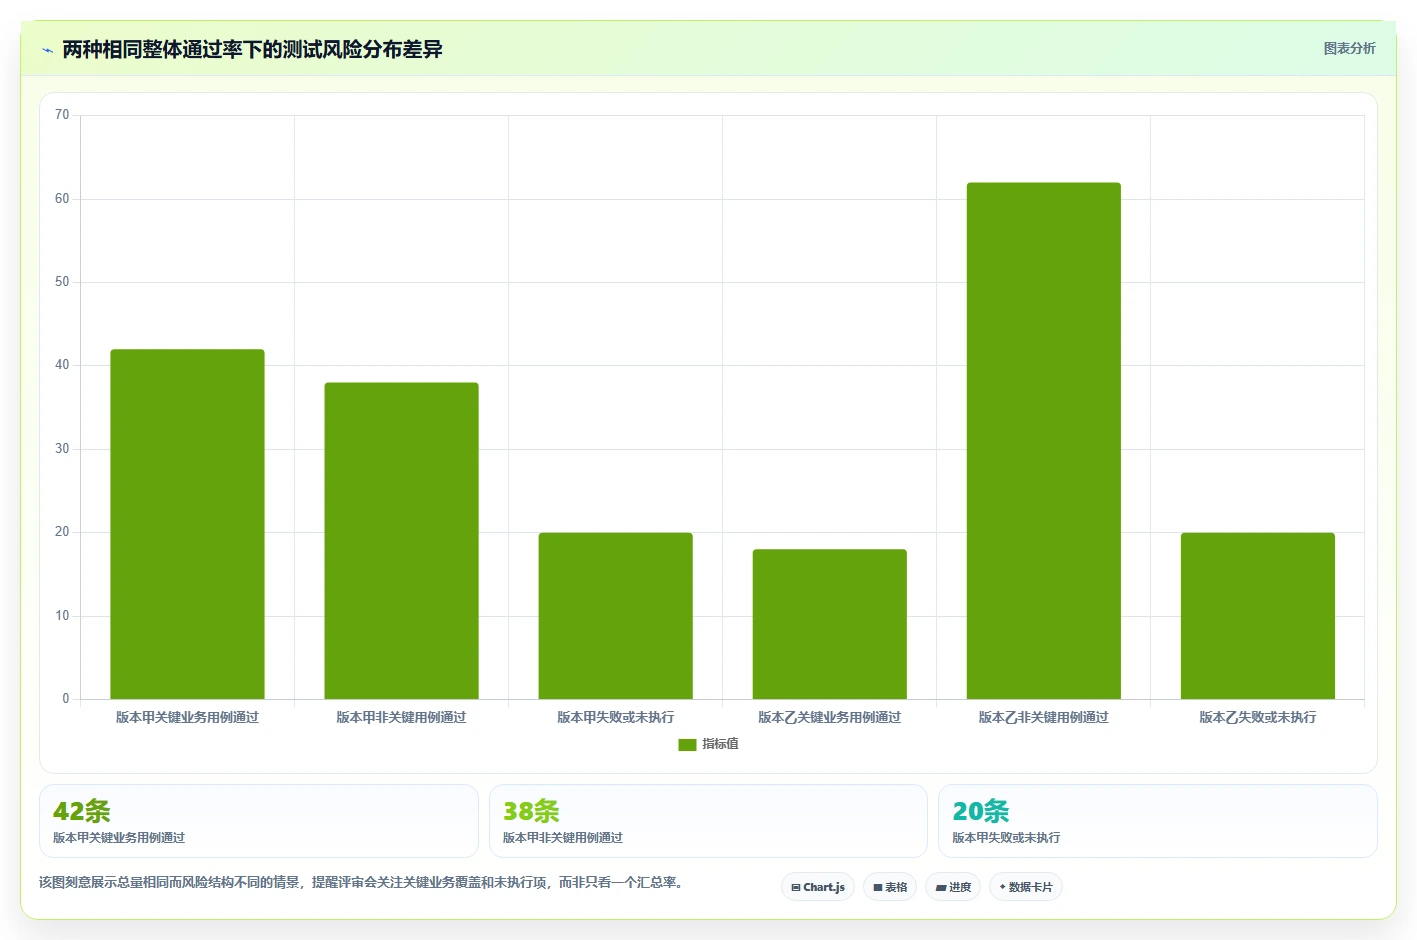Click the 指标值 legend label
1417x940 pixels.
pyautogui.click(x=720, y=744)
